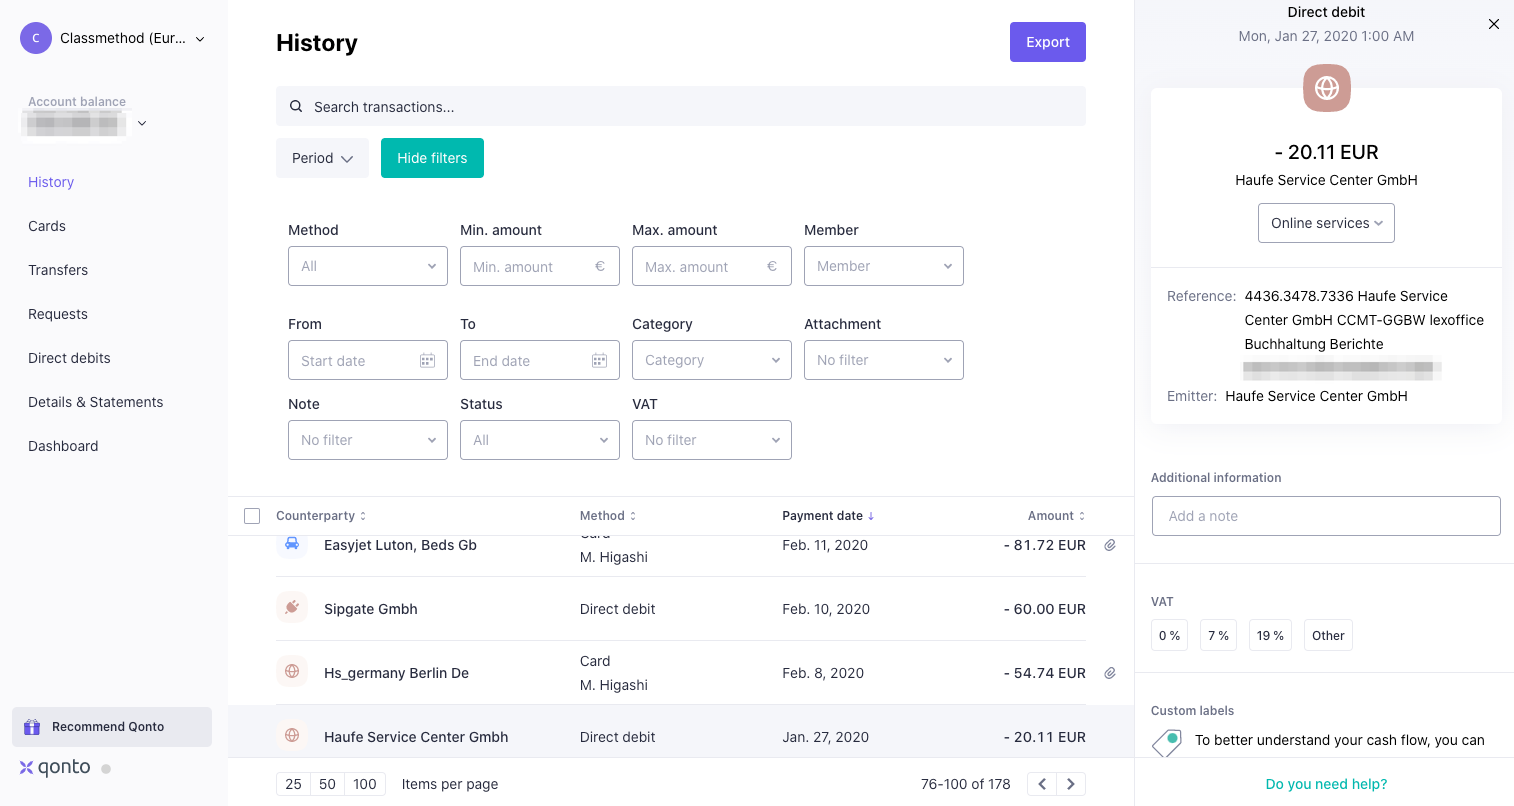Toggle the select-all transactions checkbox
Screen dimensions: 1514x806
click(252, 516)
